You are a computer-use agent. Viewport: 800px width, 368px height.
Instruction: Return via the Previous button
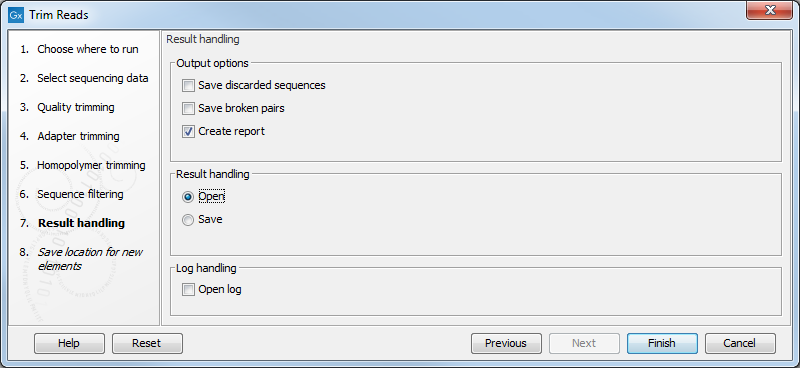click(506, 344)
